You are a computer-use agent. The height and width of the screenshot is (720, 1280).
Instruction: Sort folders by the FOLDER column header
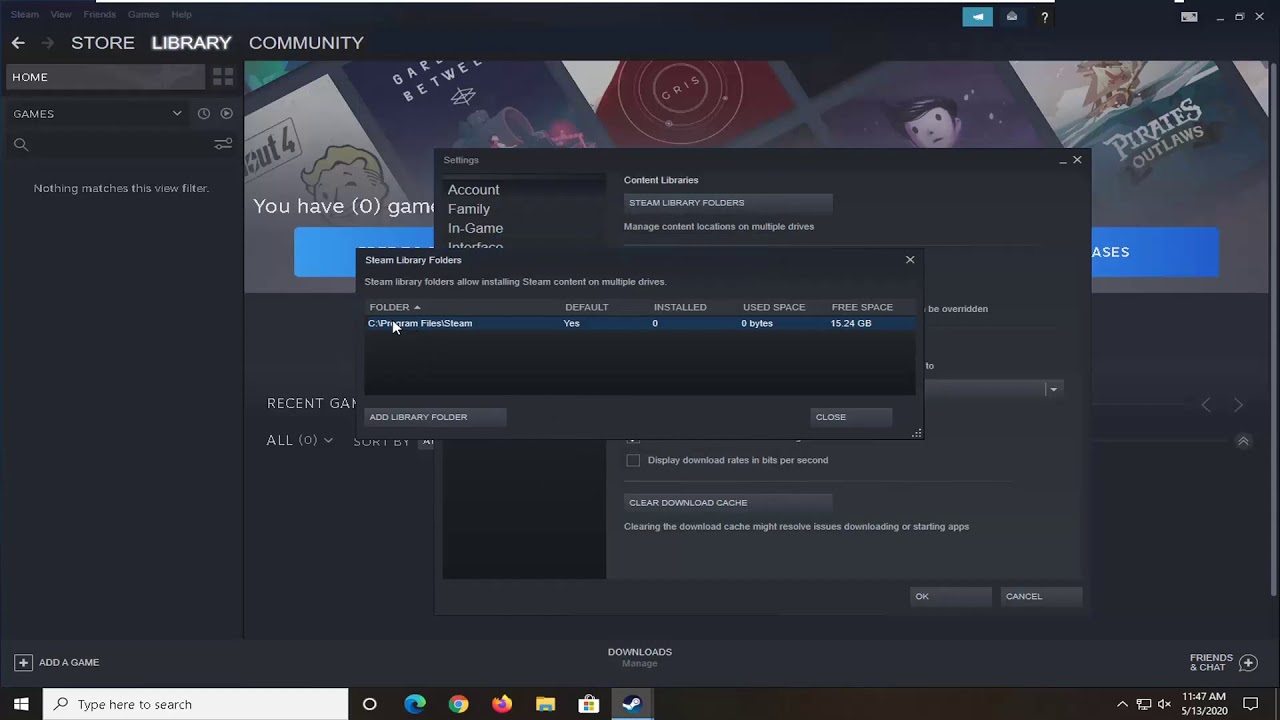395,307
